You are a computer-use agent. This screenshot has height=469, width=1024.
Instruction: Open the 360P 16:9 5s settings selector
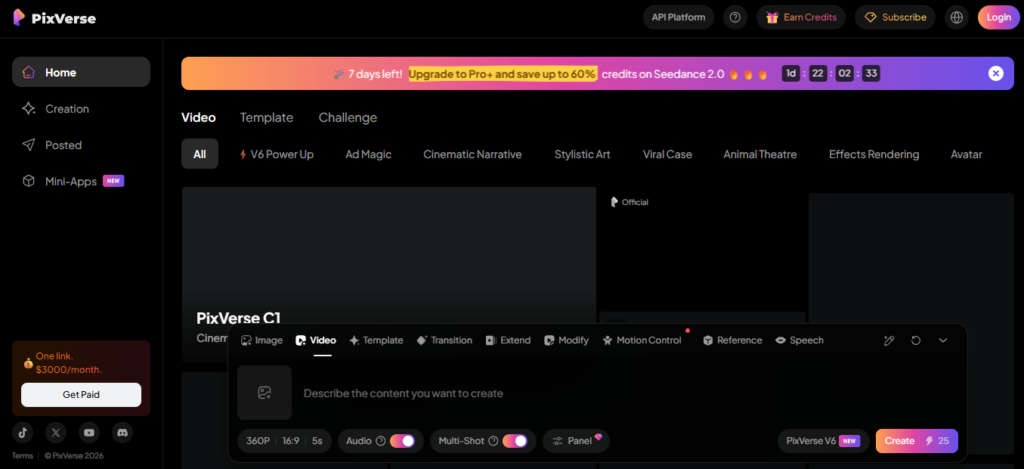(x=284, y=441)
